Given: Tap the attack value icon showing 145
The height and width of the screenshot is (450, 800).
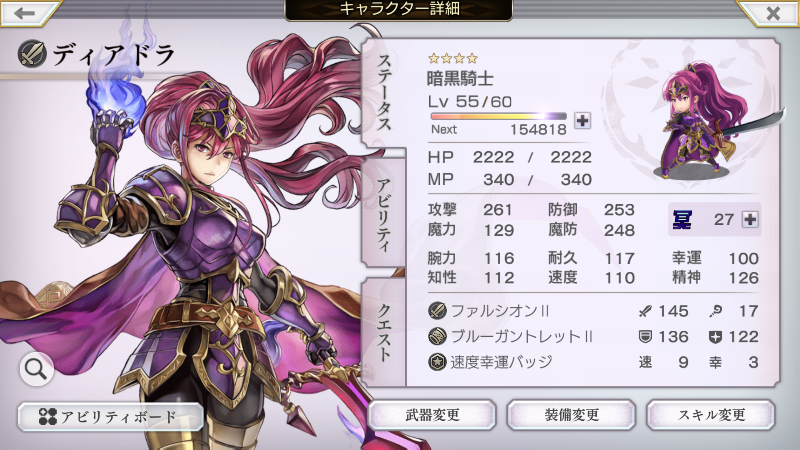Looking at the screenshot, I should (645, 311).
